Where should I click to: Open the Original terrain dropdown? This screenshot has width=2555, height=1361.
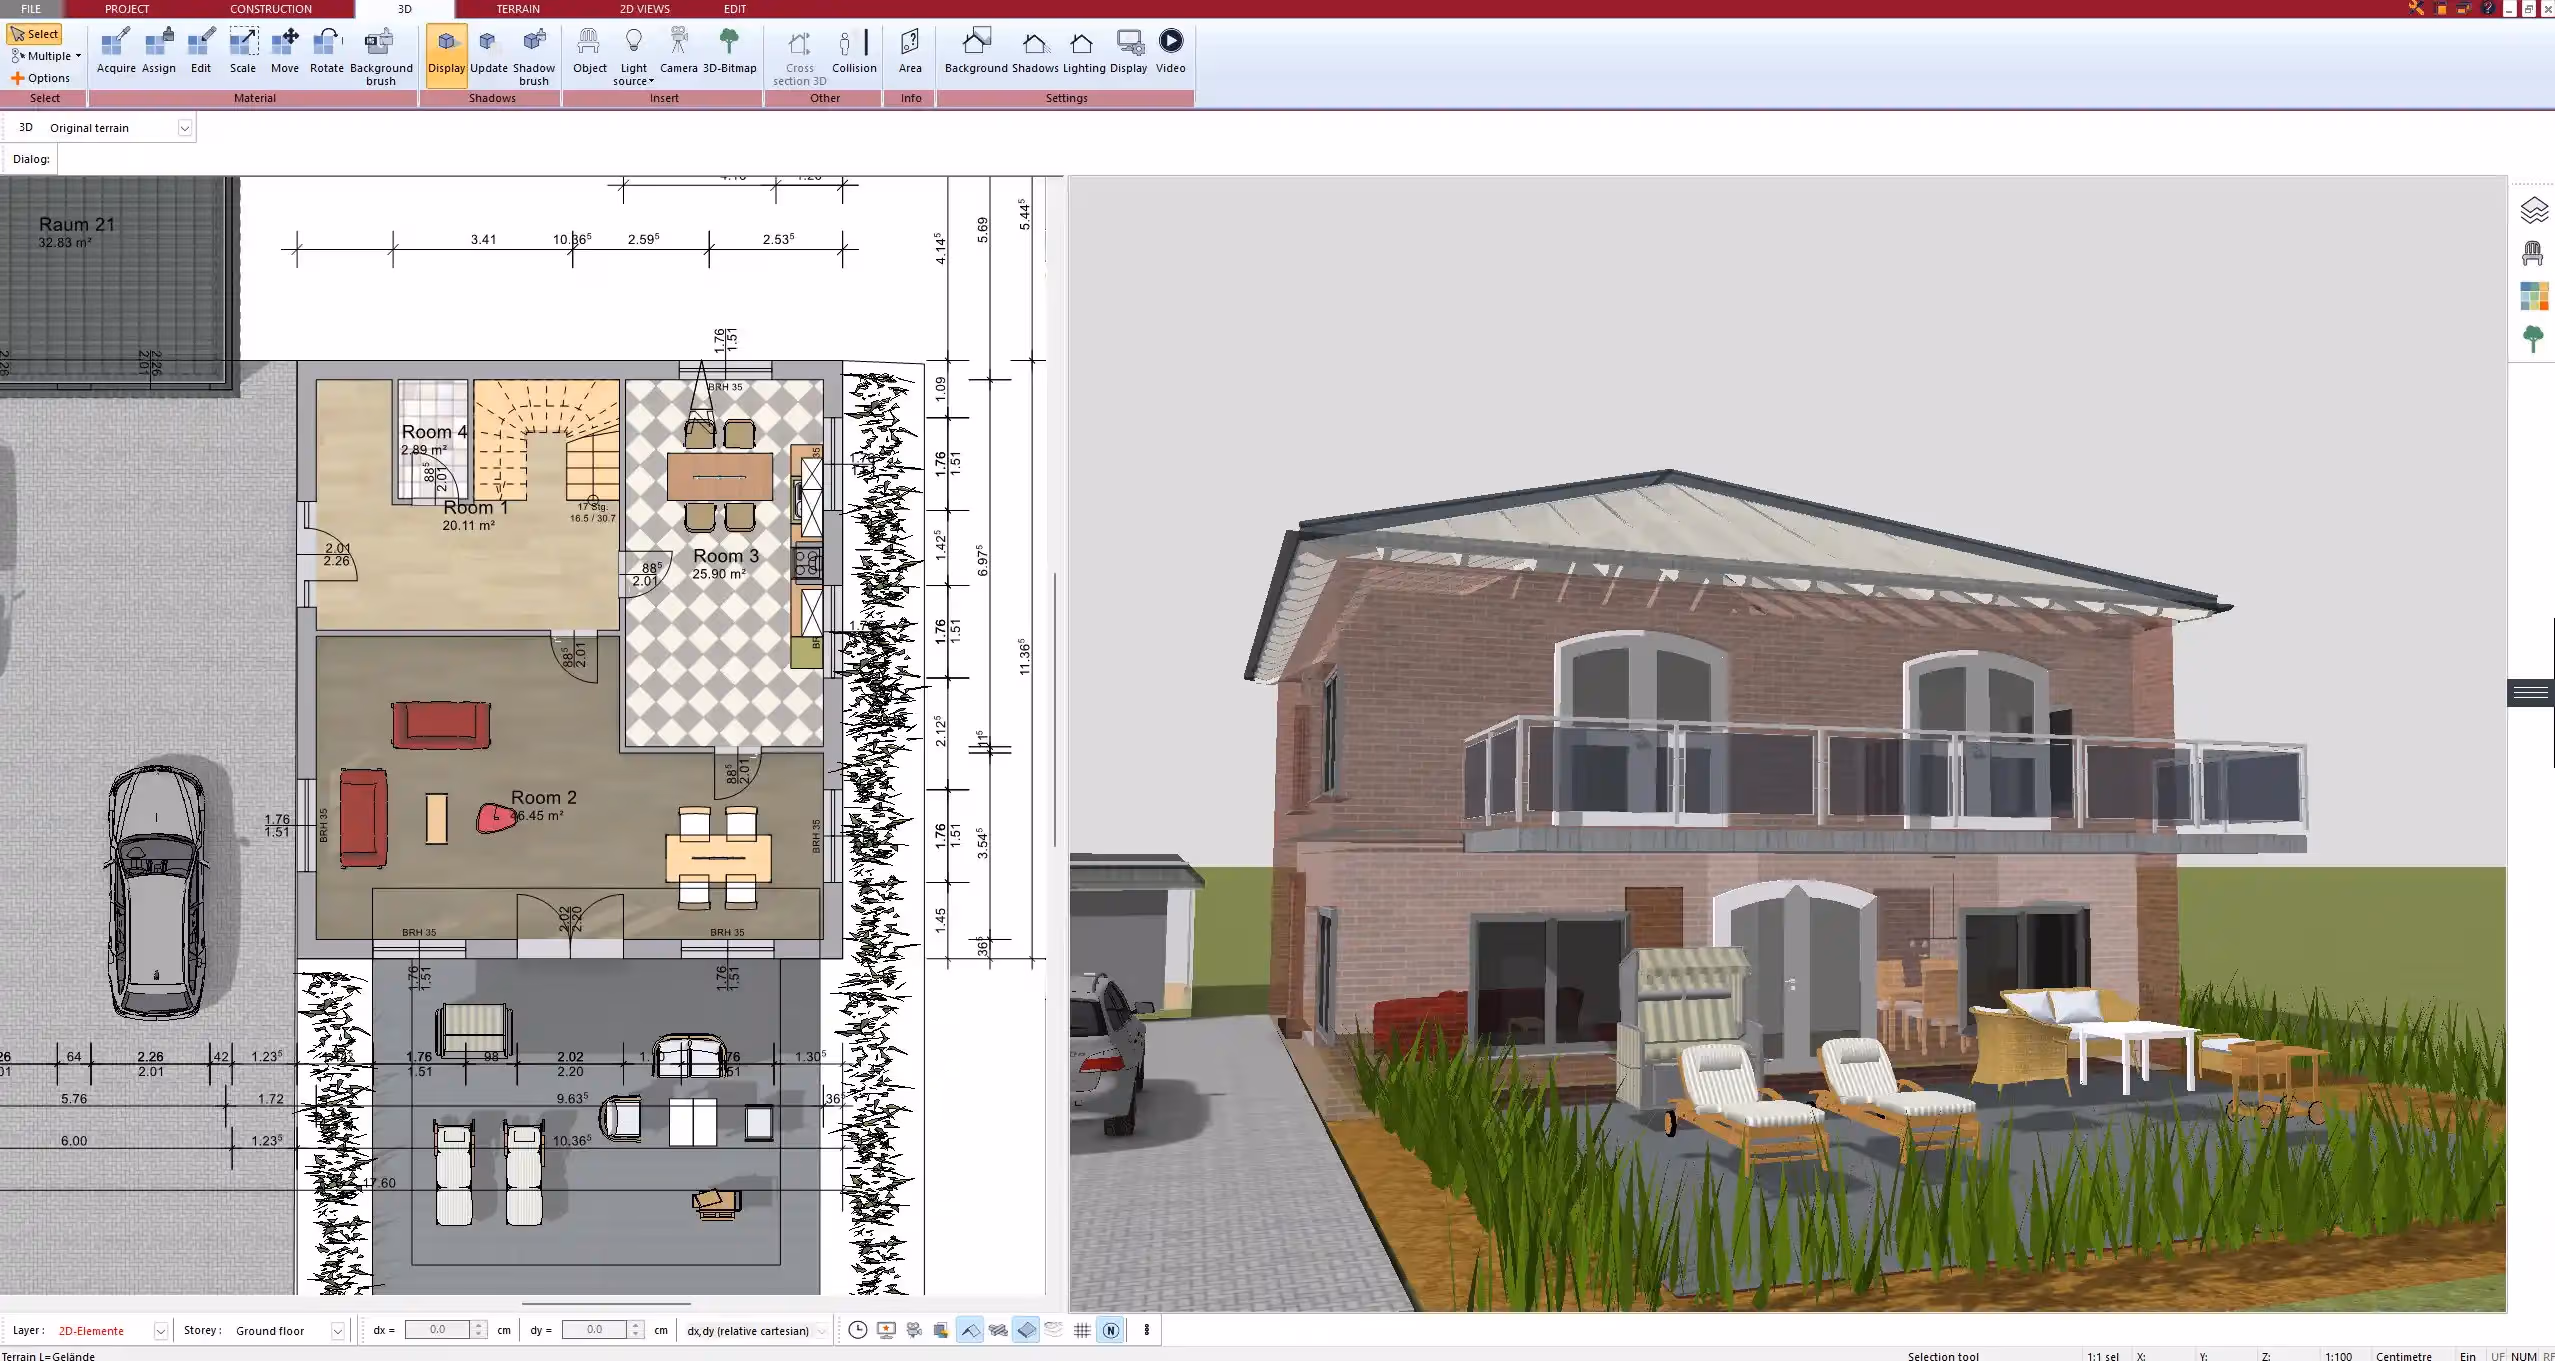[185, 128]
